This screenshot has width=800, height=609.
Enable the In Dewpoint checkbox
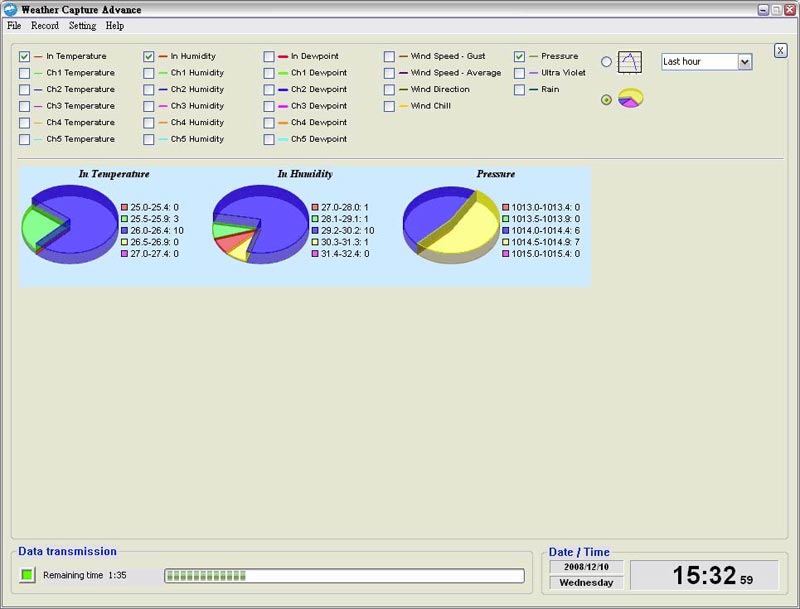pos(269,56)
